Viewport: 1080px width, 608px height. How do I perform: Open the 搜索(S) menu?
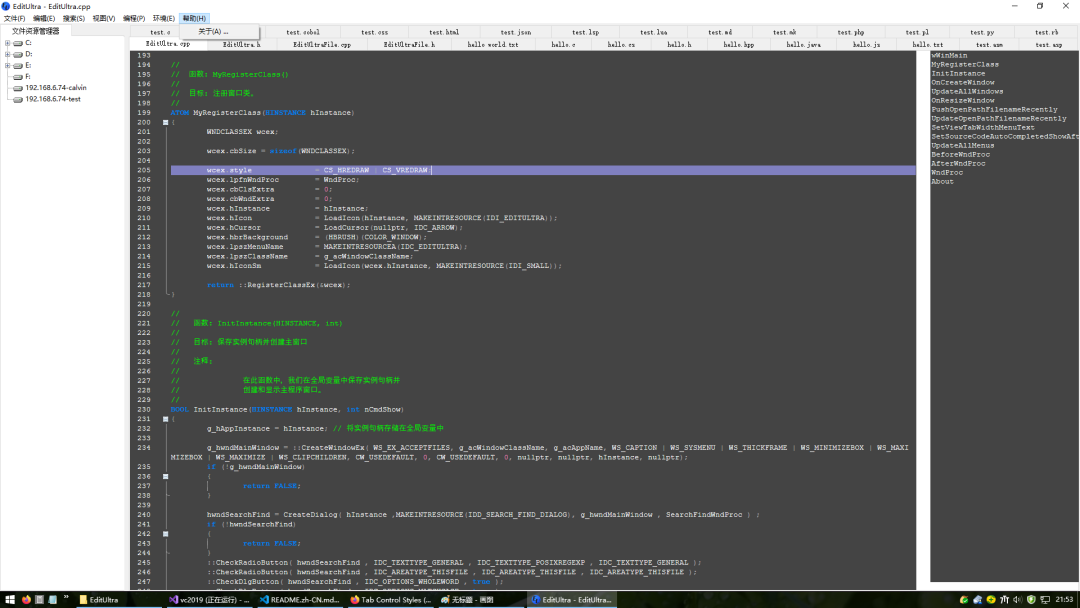pyautogui.click(x=74, y=19)
